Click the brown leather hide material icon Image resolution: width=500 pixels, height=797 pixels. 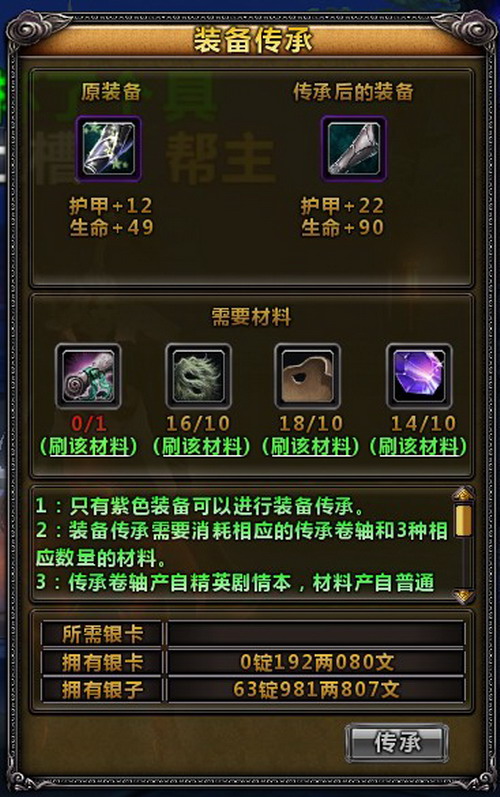click(x=307, y=376)
